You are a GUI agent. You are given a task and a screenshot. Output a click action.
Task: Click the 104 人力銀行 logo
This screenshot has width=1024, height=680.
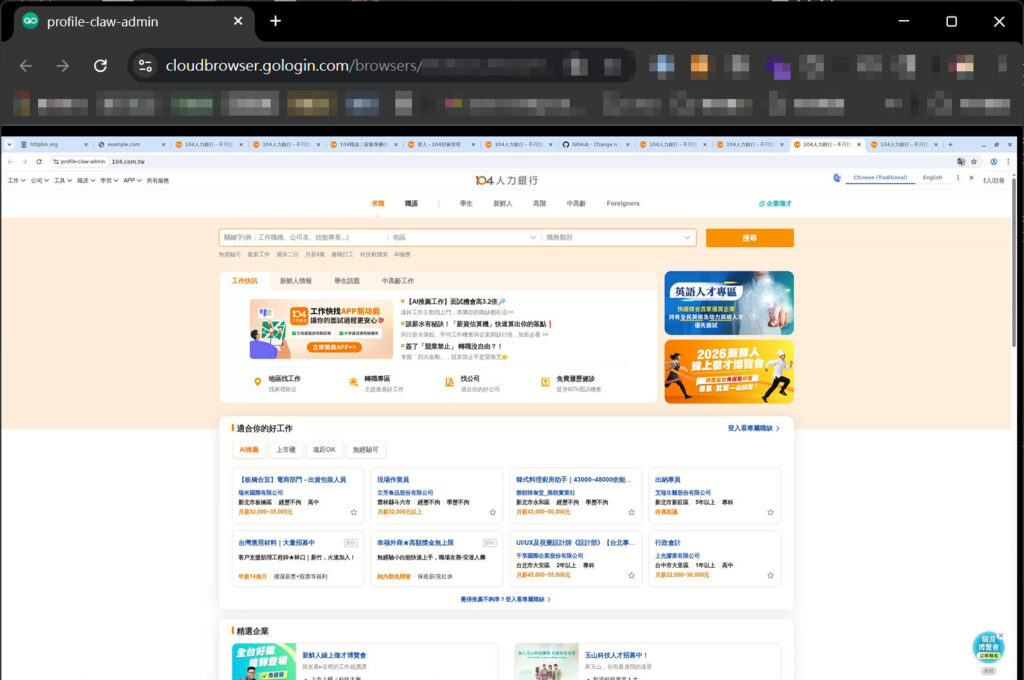pos(507,180)
